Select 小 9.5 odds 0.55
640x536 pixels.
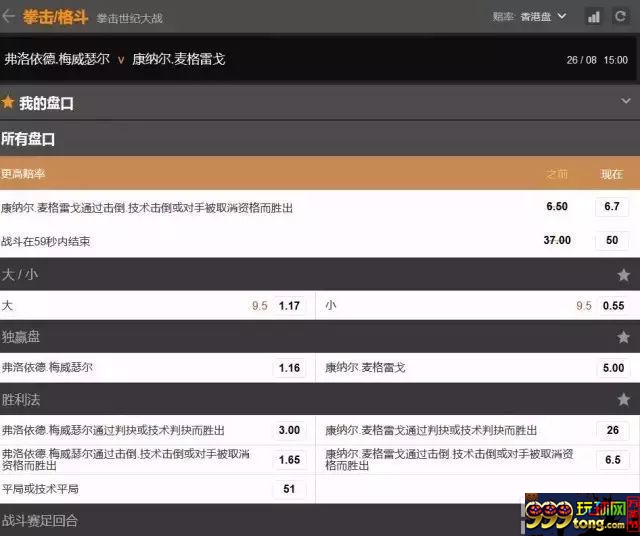[x=613, y=305]
